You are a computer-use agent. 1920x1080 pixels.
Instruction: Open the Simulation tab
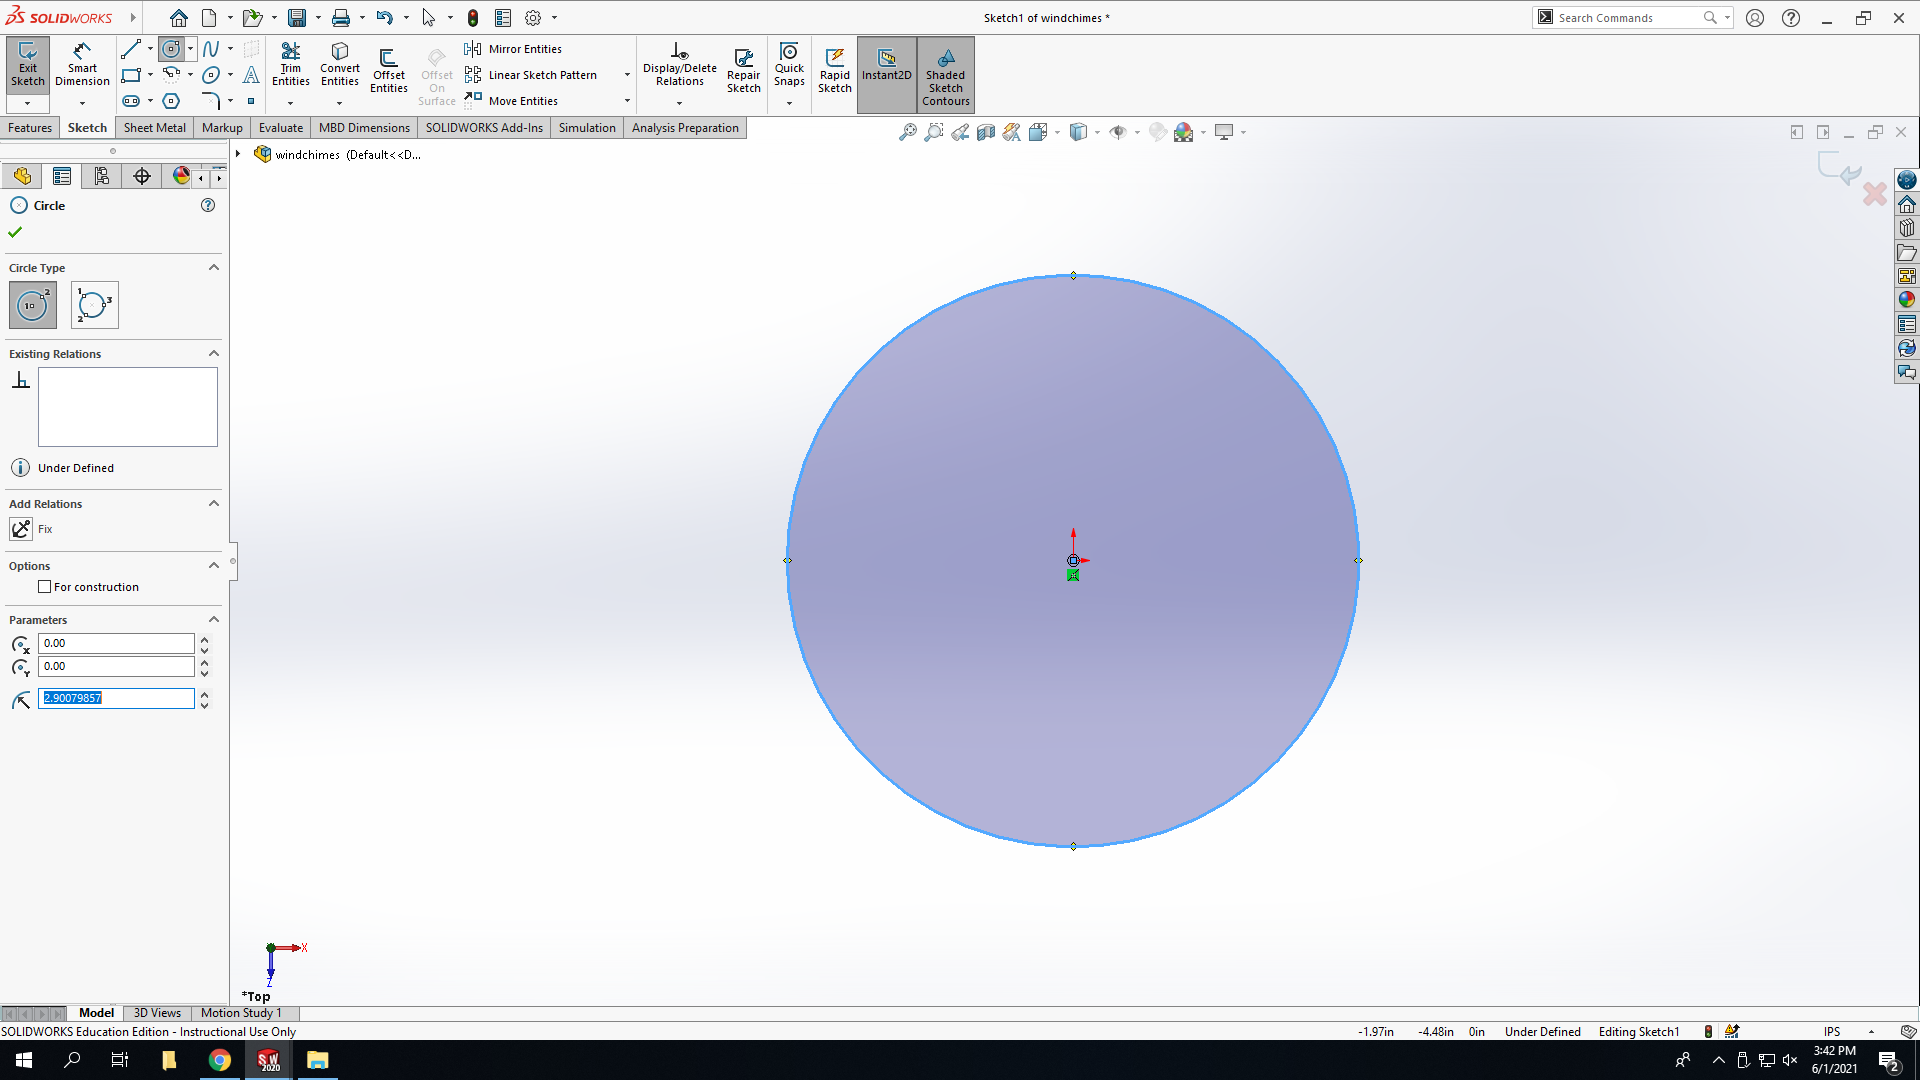587,128
